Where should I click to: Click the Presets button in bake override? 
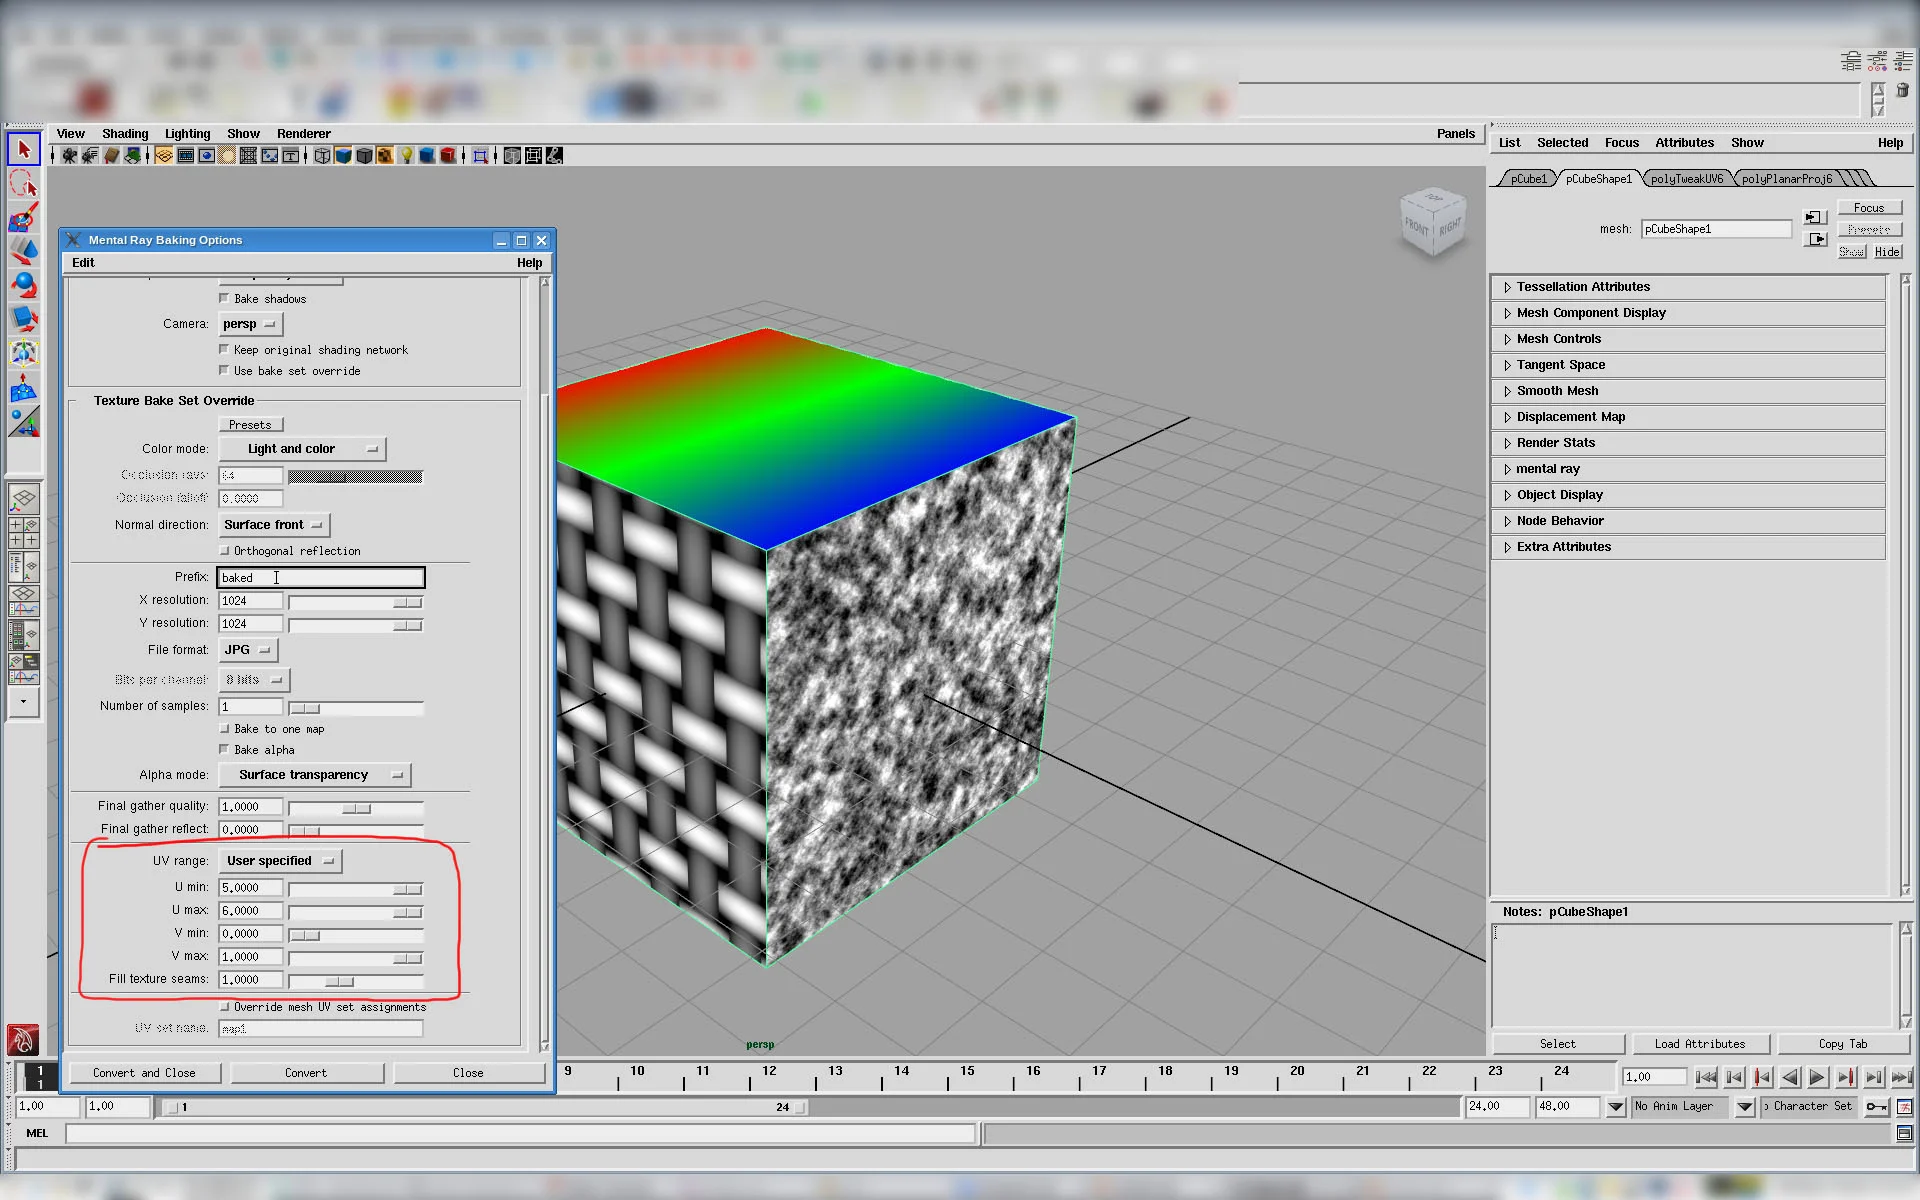250,425
